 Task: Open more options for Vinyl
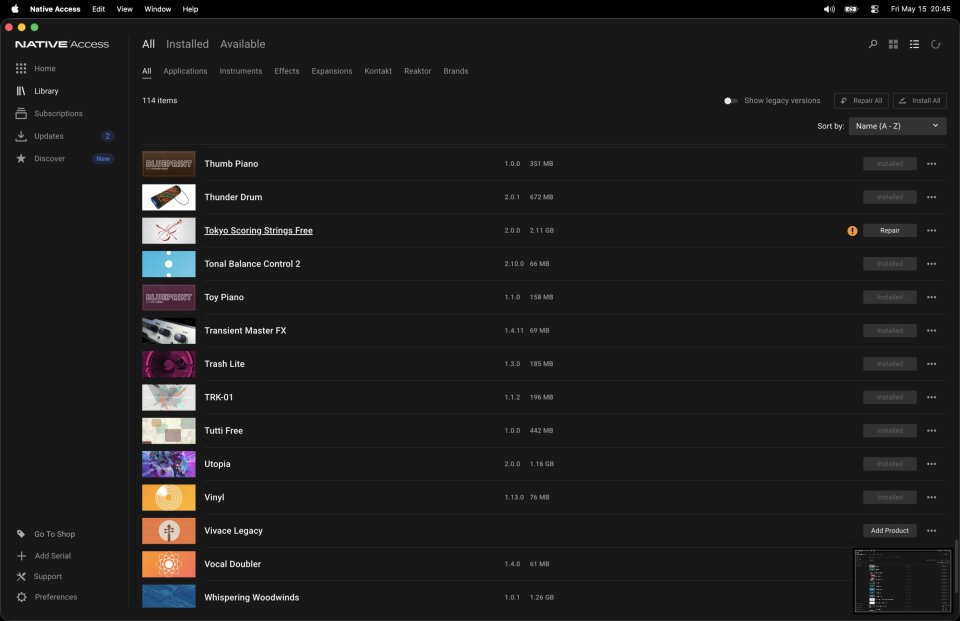[x=931, y=498]
